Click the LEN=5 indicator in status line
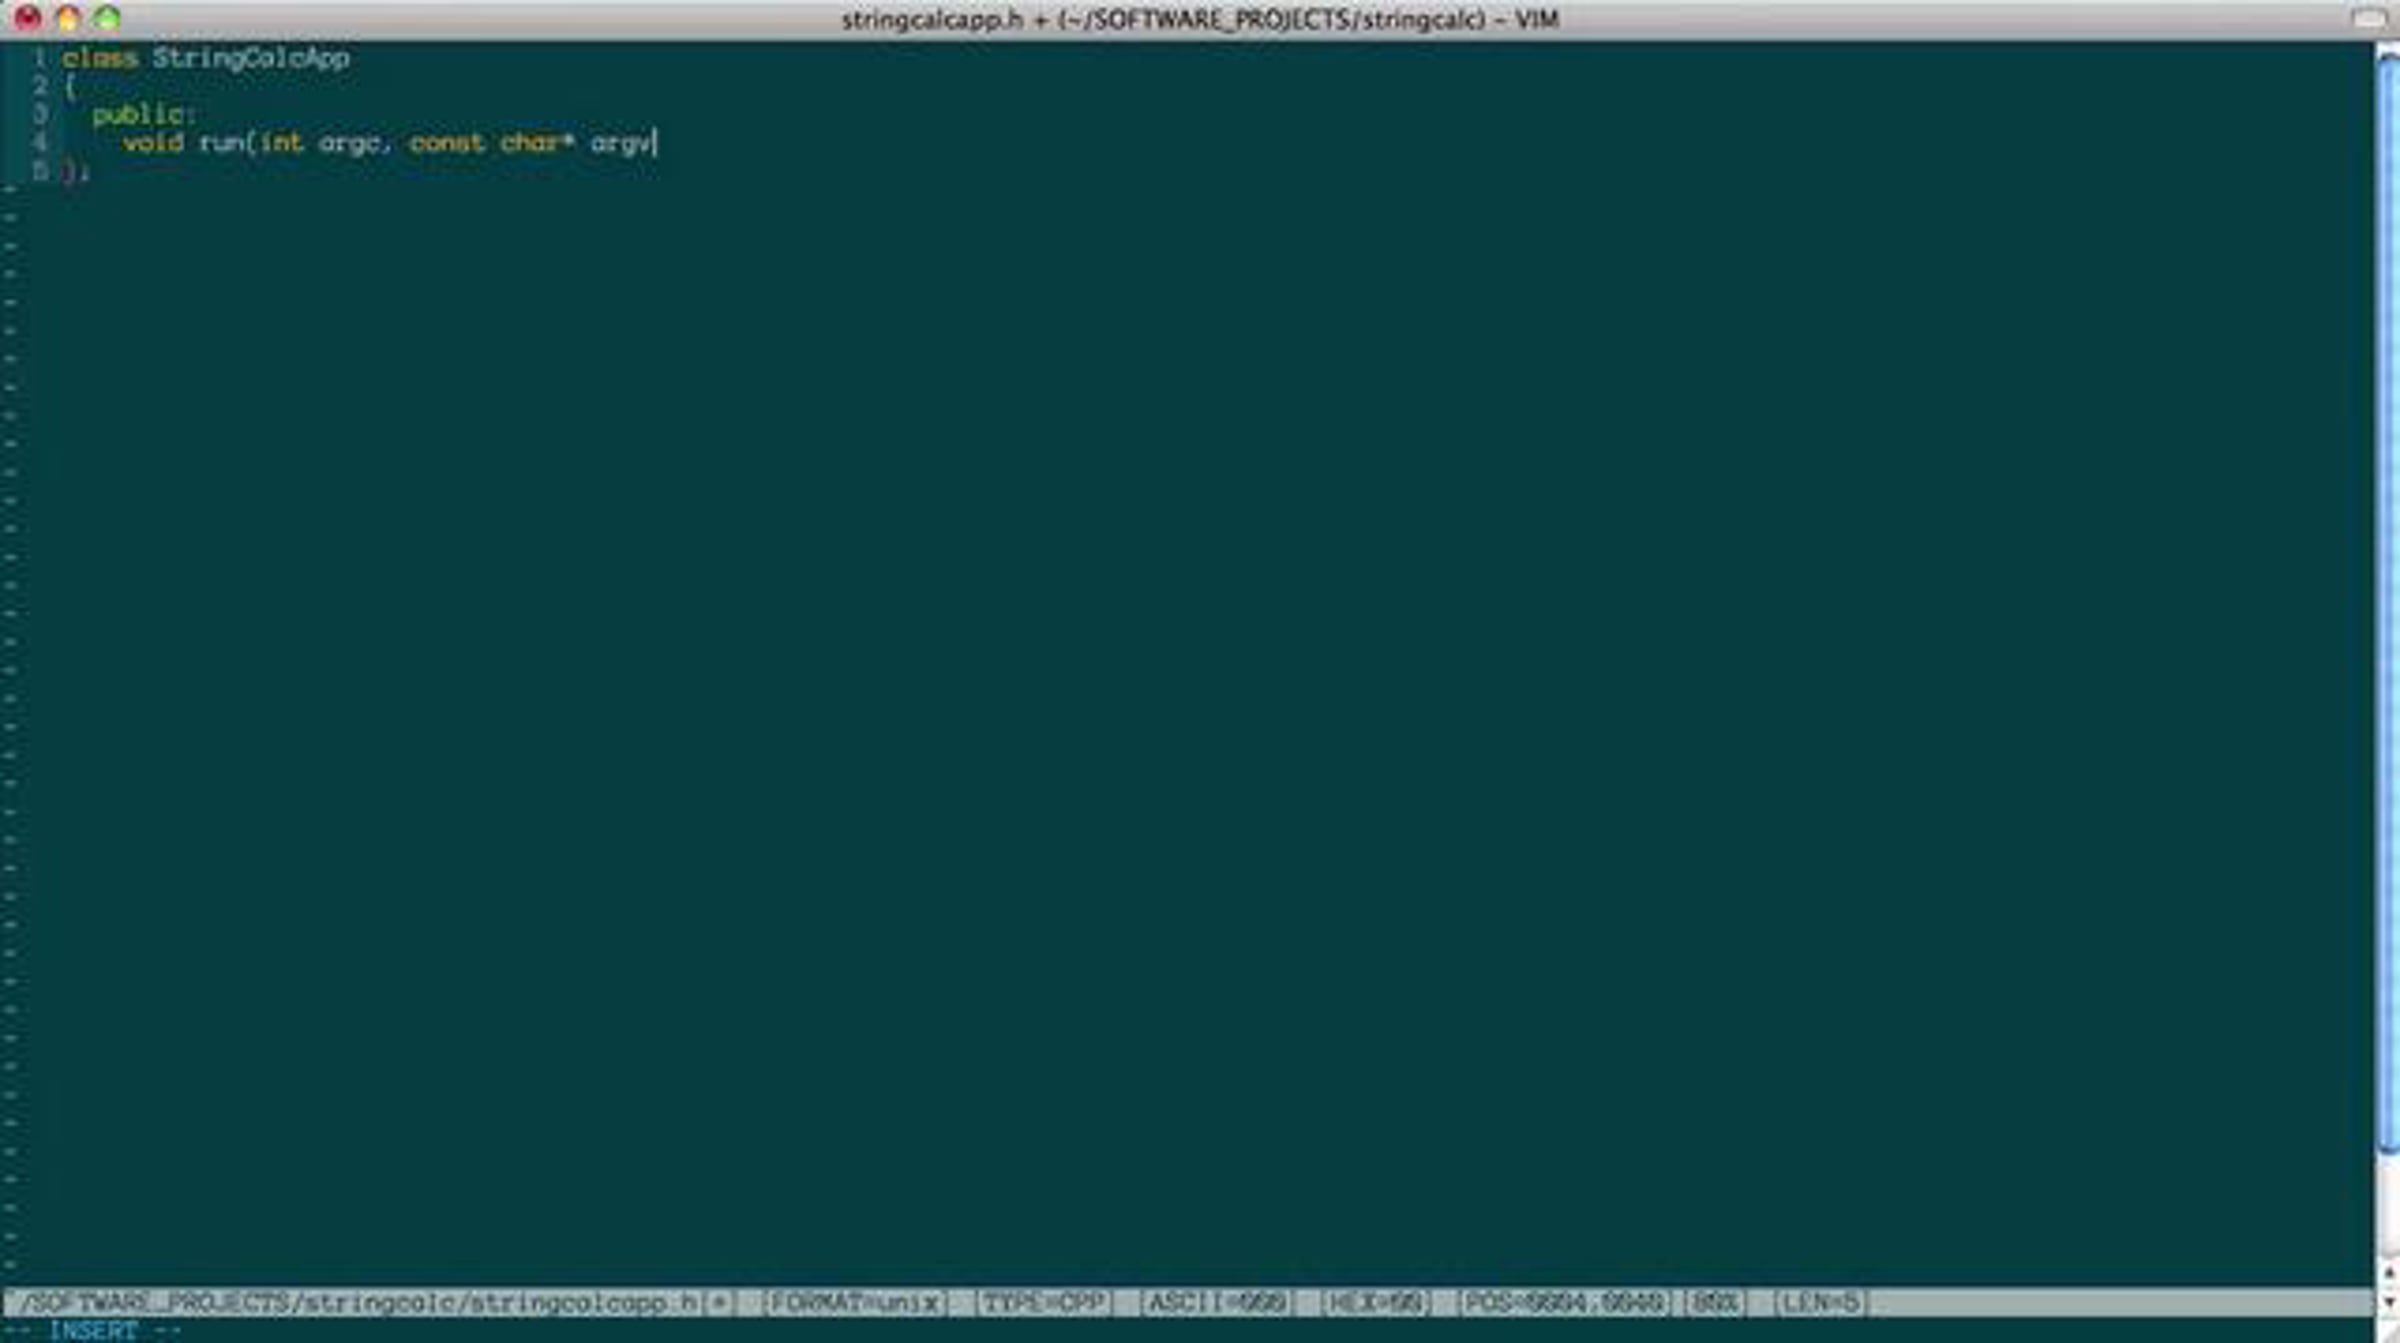The width and height of the screenshot is (2400, 1343). [x=1820, y=1303]
